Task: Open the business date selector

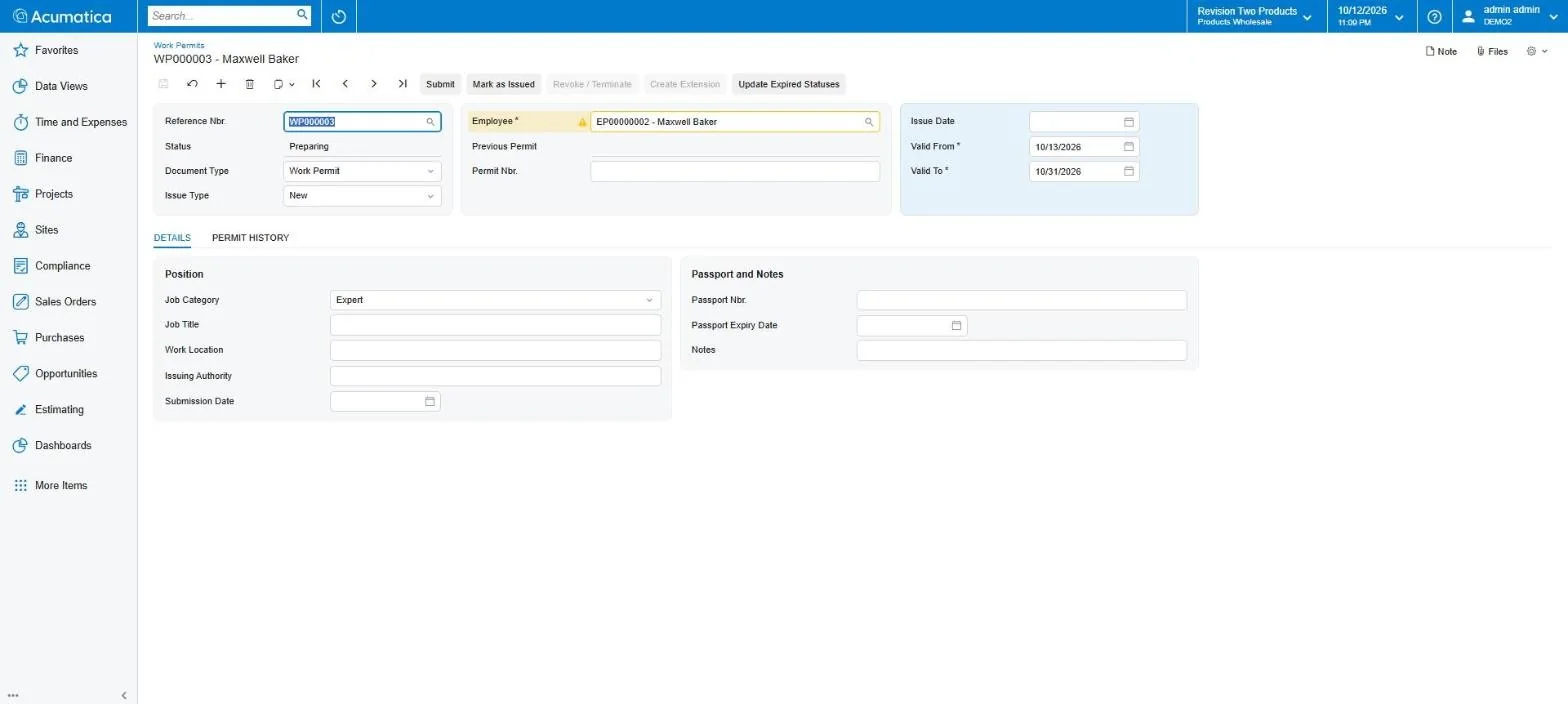Action: [x=1371, y=16]
